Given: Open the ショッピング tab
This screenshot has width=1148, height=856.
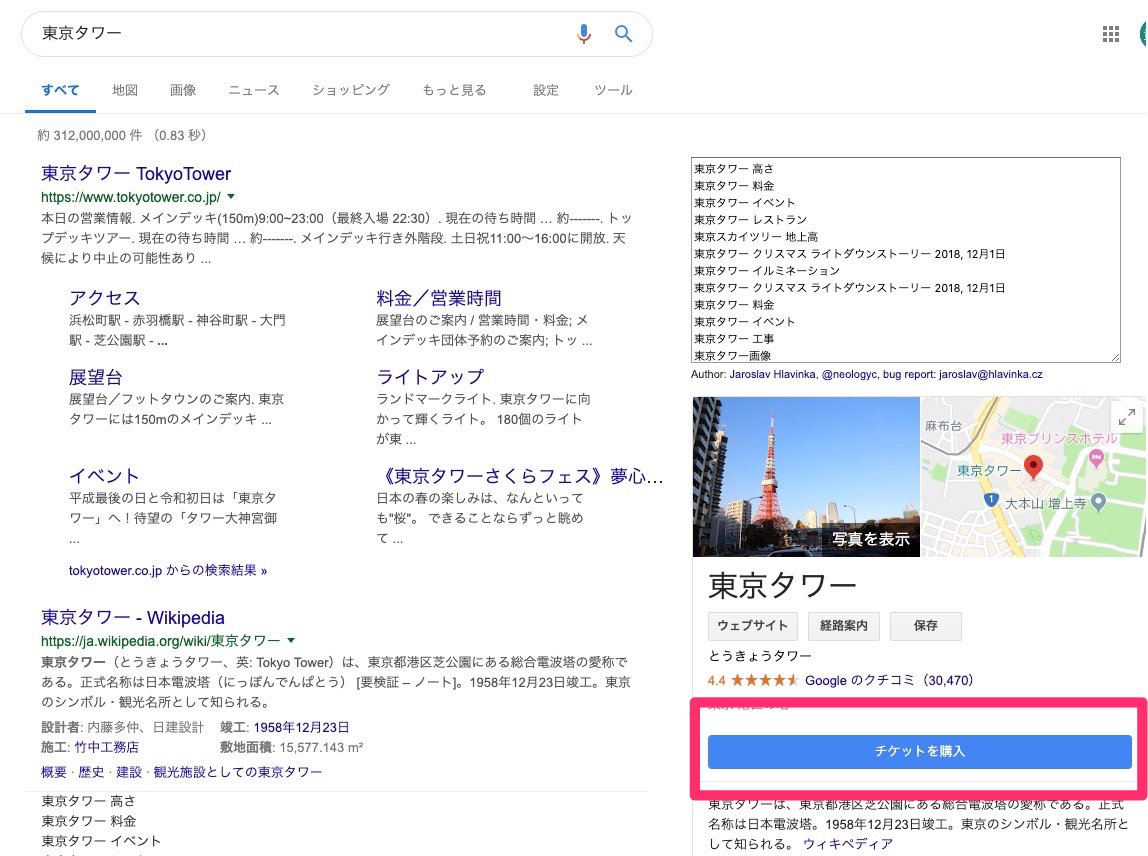Looking at the screenshot, I should click(x=351, y=90).
